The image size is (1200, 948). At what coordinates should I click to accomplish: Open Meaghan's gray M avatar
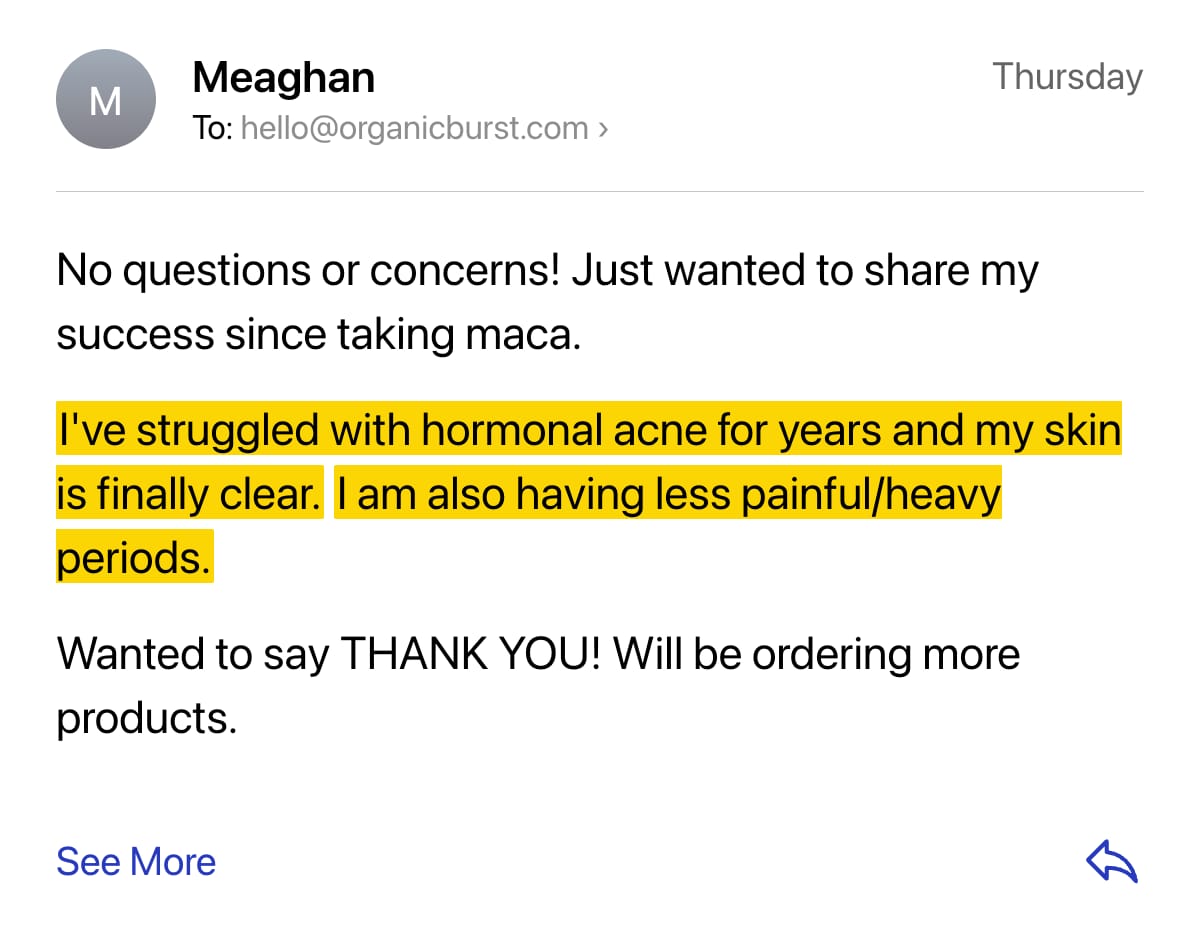(x=105, y=100)
